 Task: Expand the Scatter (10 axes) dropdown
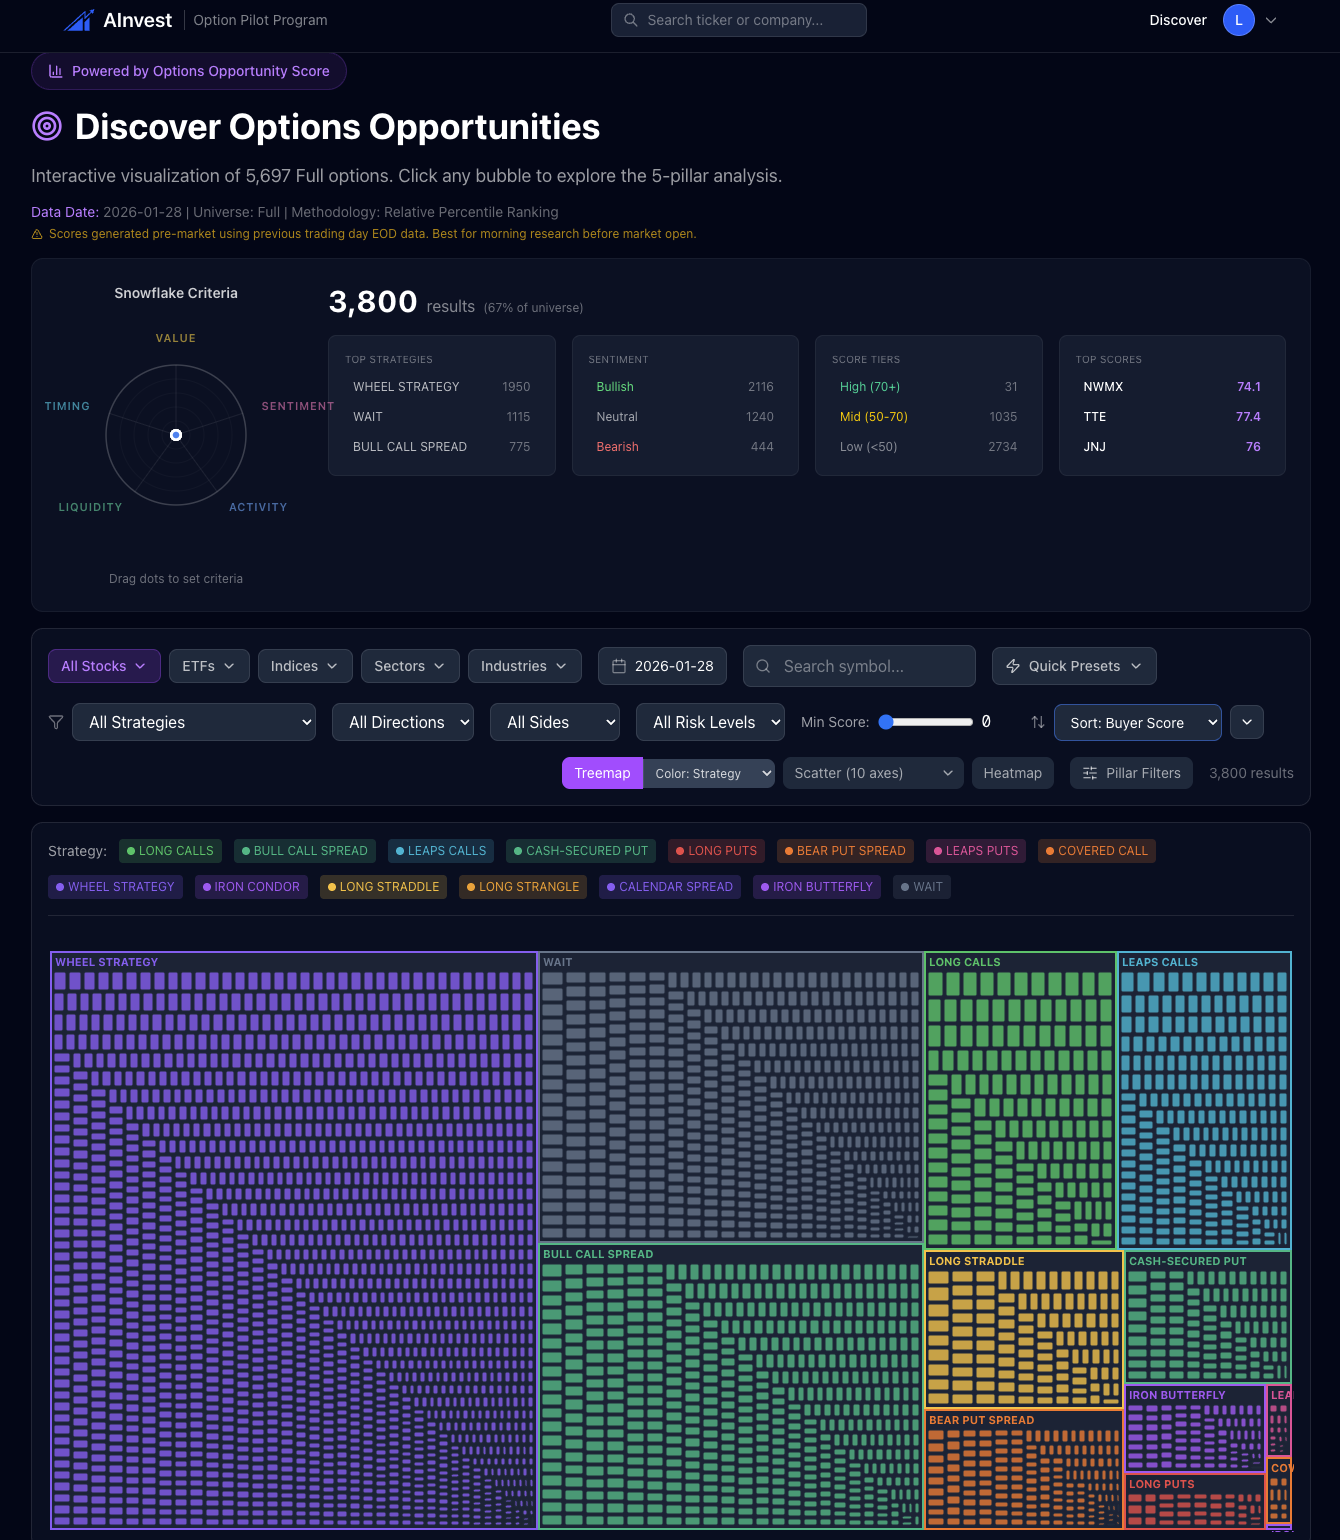point(872,773)
